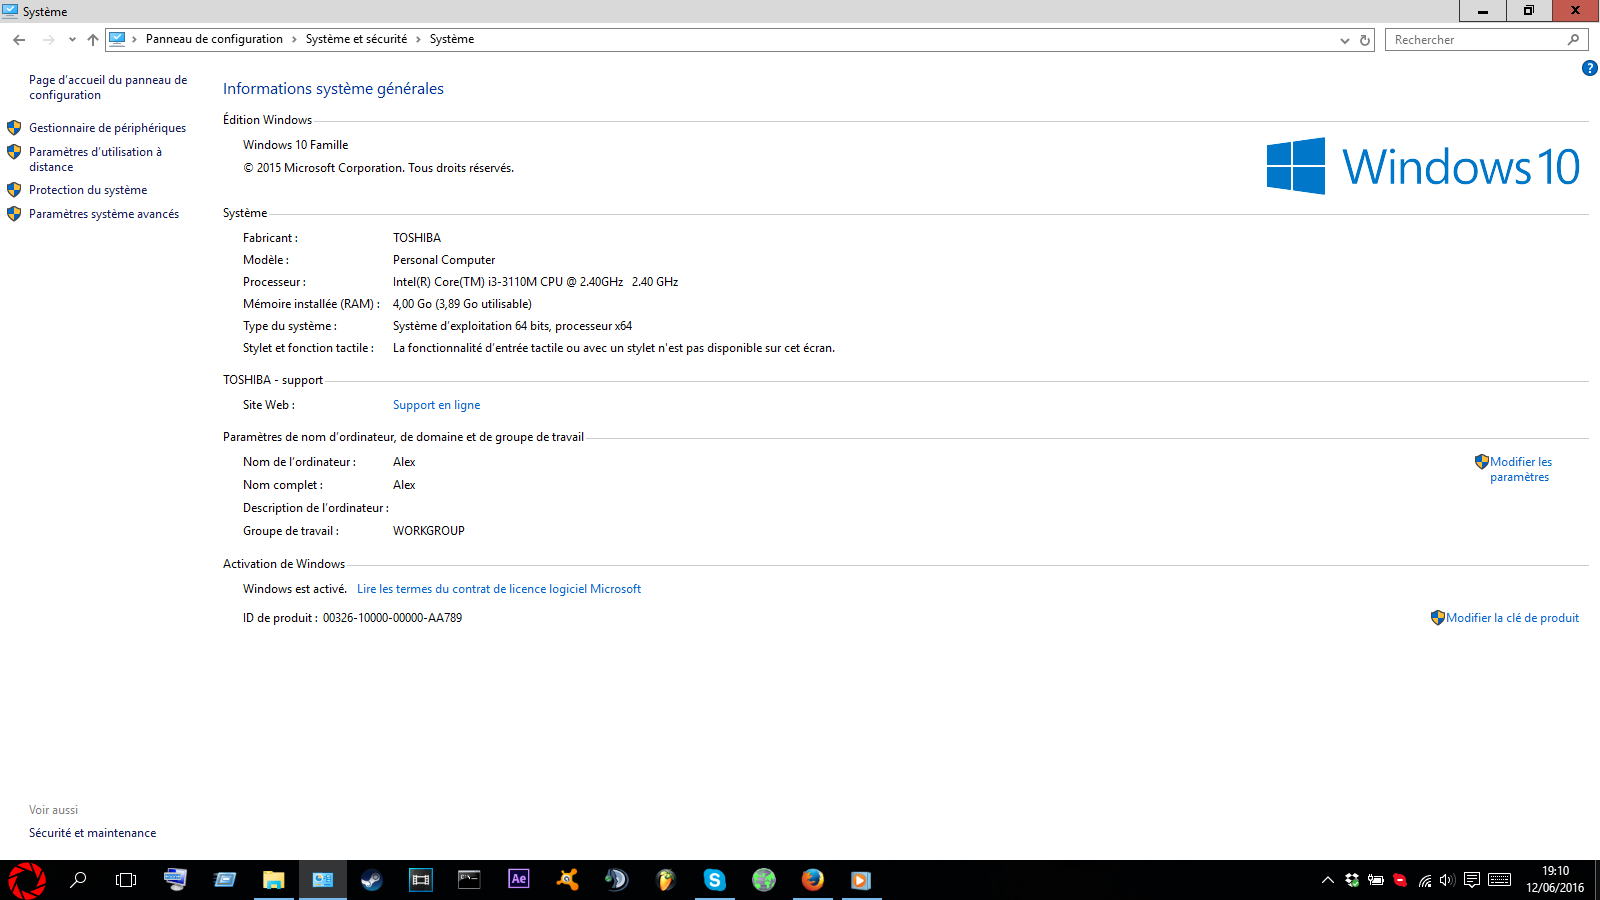Viewport: 1600px width, 900px height.
Task: Go up one level with up arrow
Action: tap(93, 40)
